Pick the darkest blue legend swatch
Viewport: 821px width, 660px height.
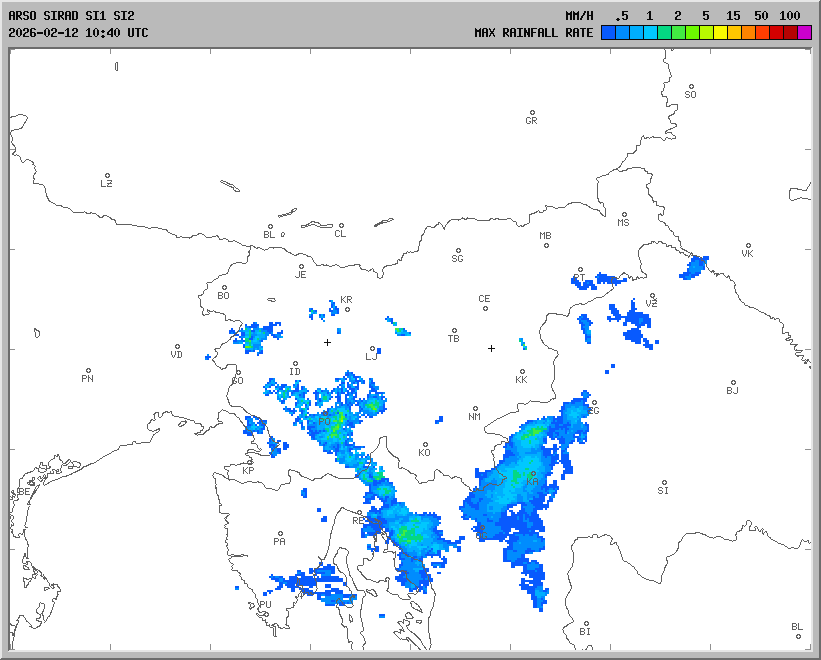click(608, 33)
